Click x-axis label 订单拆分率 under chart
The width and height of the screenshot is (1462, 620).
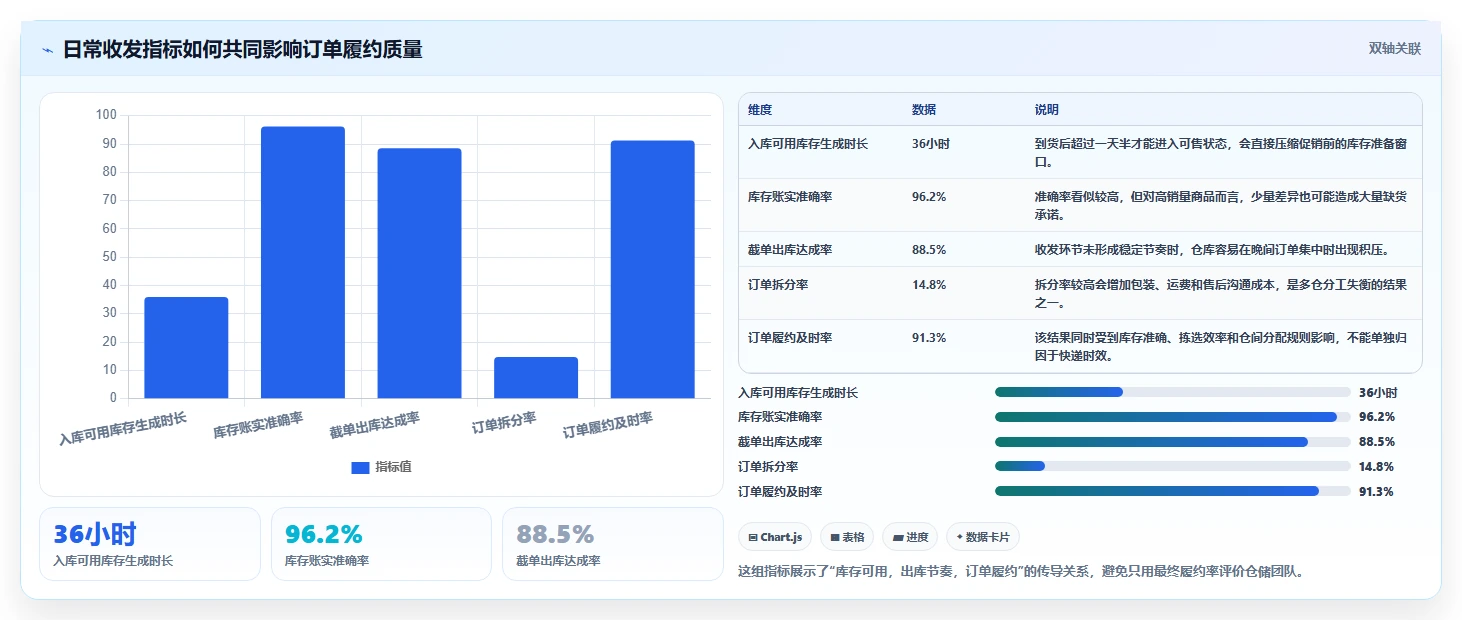504,423
